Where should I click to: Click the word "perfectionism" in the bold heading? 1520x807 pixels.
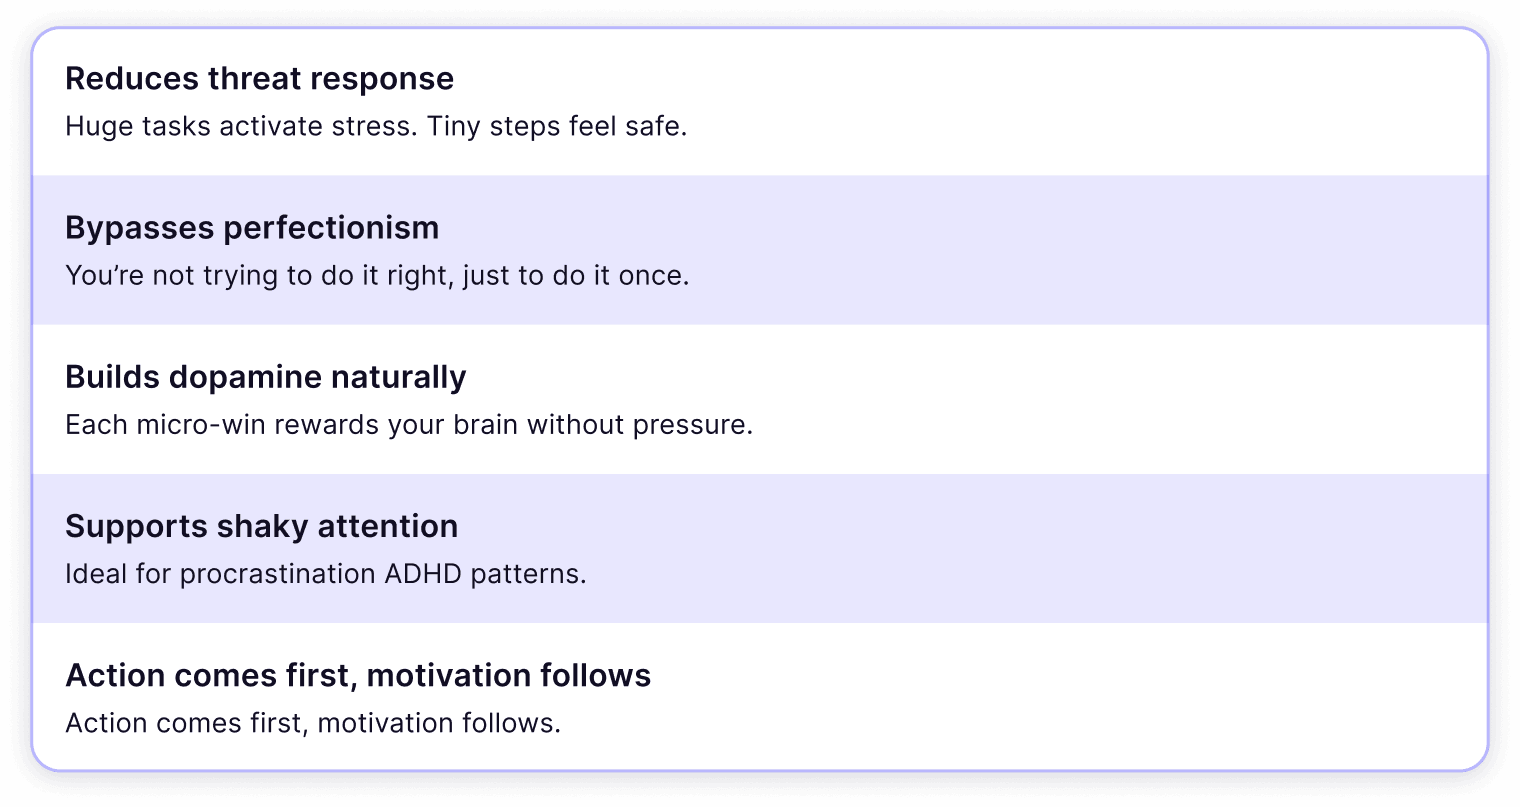click(x=331, y=228)
